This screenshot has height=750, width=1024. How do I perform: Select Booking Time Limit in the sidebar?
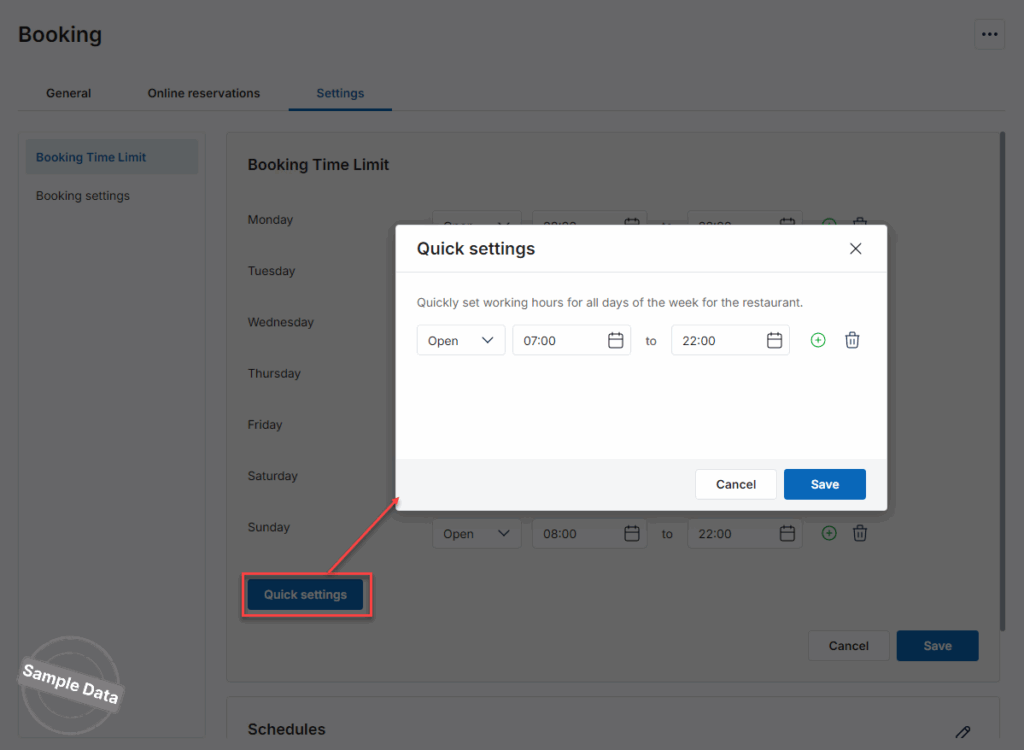pyautogui.click(x=91, y=157)
